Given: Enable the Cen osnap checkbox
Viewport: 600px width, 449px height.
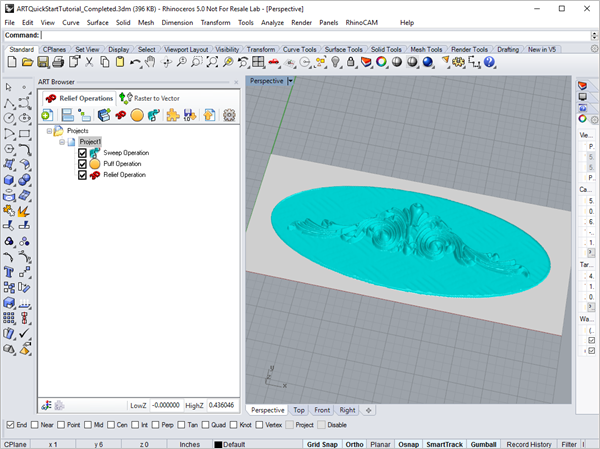Looking at the screenshot, I should pyautogui.click(x=111, y=425).
